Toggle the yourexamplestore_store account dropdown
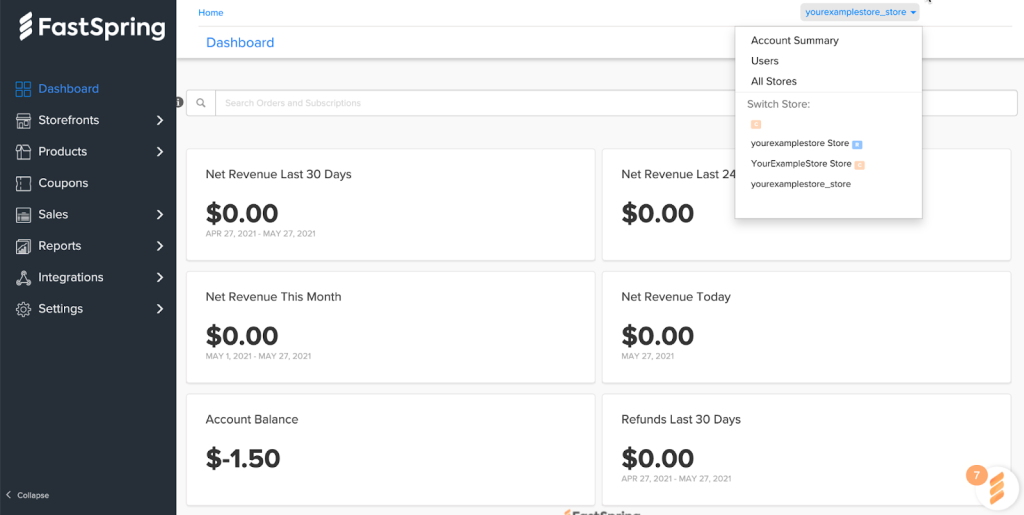This screenshot has width=1024, height=515. pyautogui.click(x=859, y=12)
